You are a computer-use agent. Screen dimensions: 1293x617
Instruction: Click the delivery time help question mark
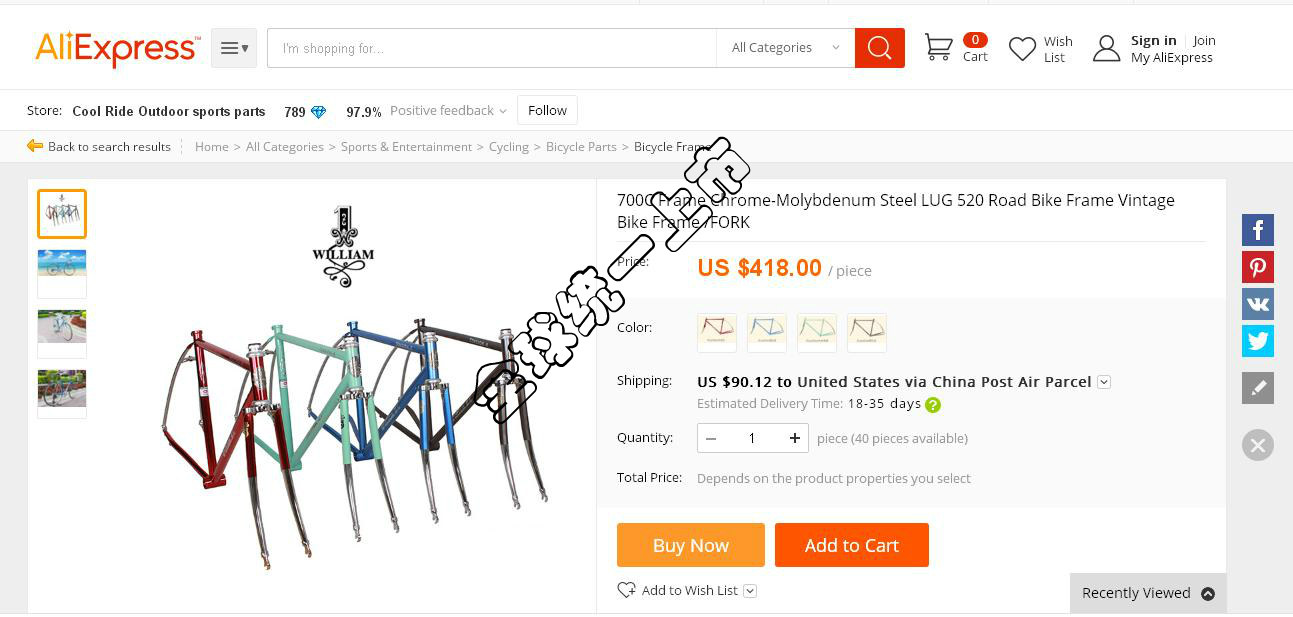[x=933, y=405]
